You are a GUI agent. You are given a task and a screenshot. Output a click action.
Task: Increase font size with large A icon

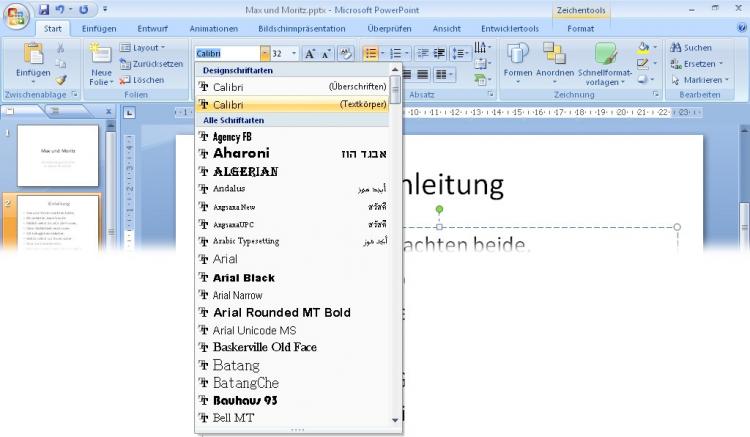point(310,53)
